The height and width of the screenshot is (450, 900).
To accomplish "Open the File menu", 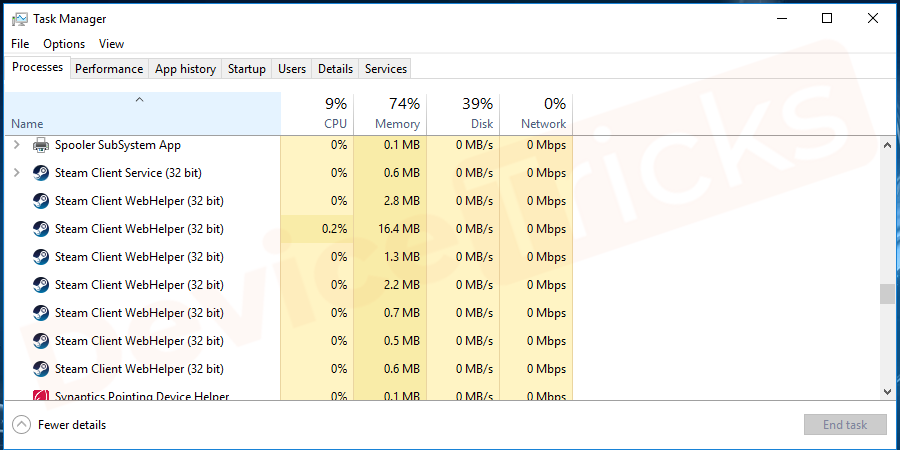I will [20, 44].
